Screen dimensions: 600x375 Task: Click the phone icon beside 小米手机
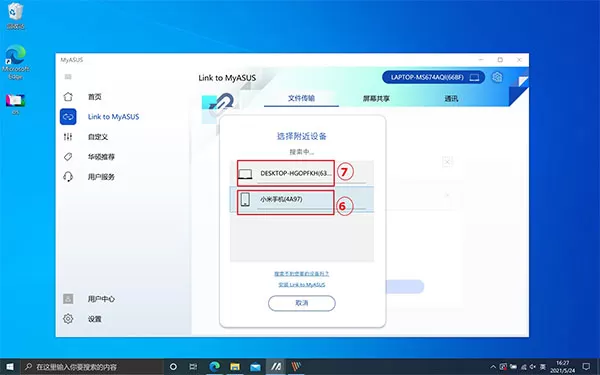click(245, 199)
